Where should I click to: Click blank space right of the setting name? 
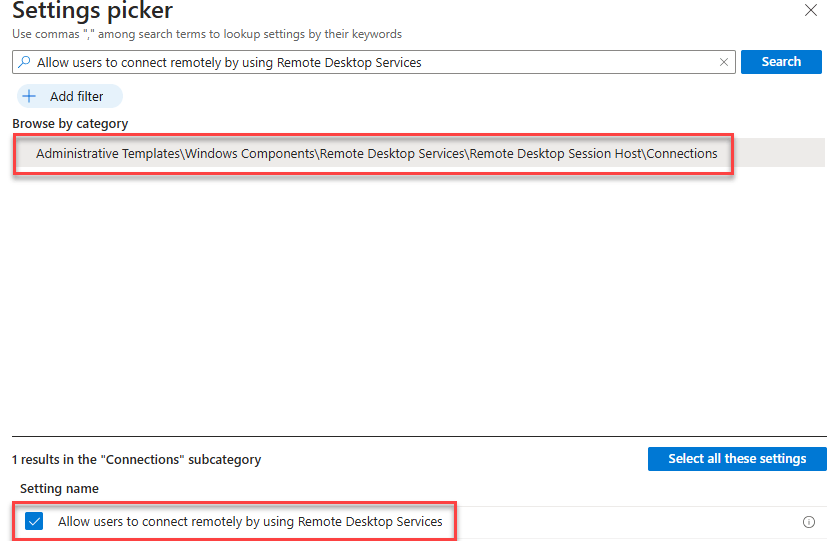click(620, 522)
